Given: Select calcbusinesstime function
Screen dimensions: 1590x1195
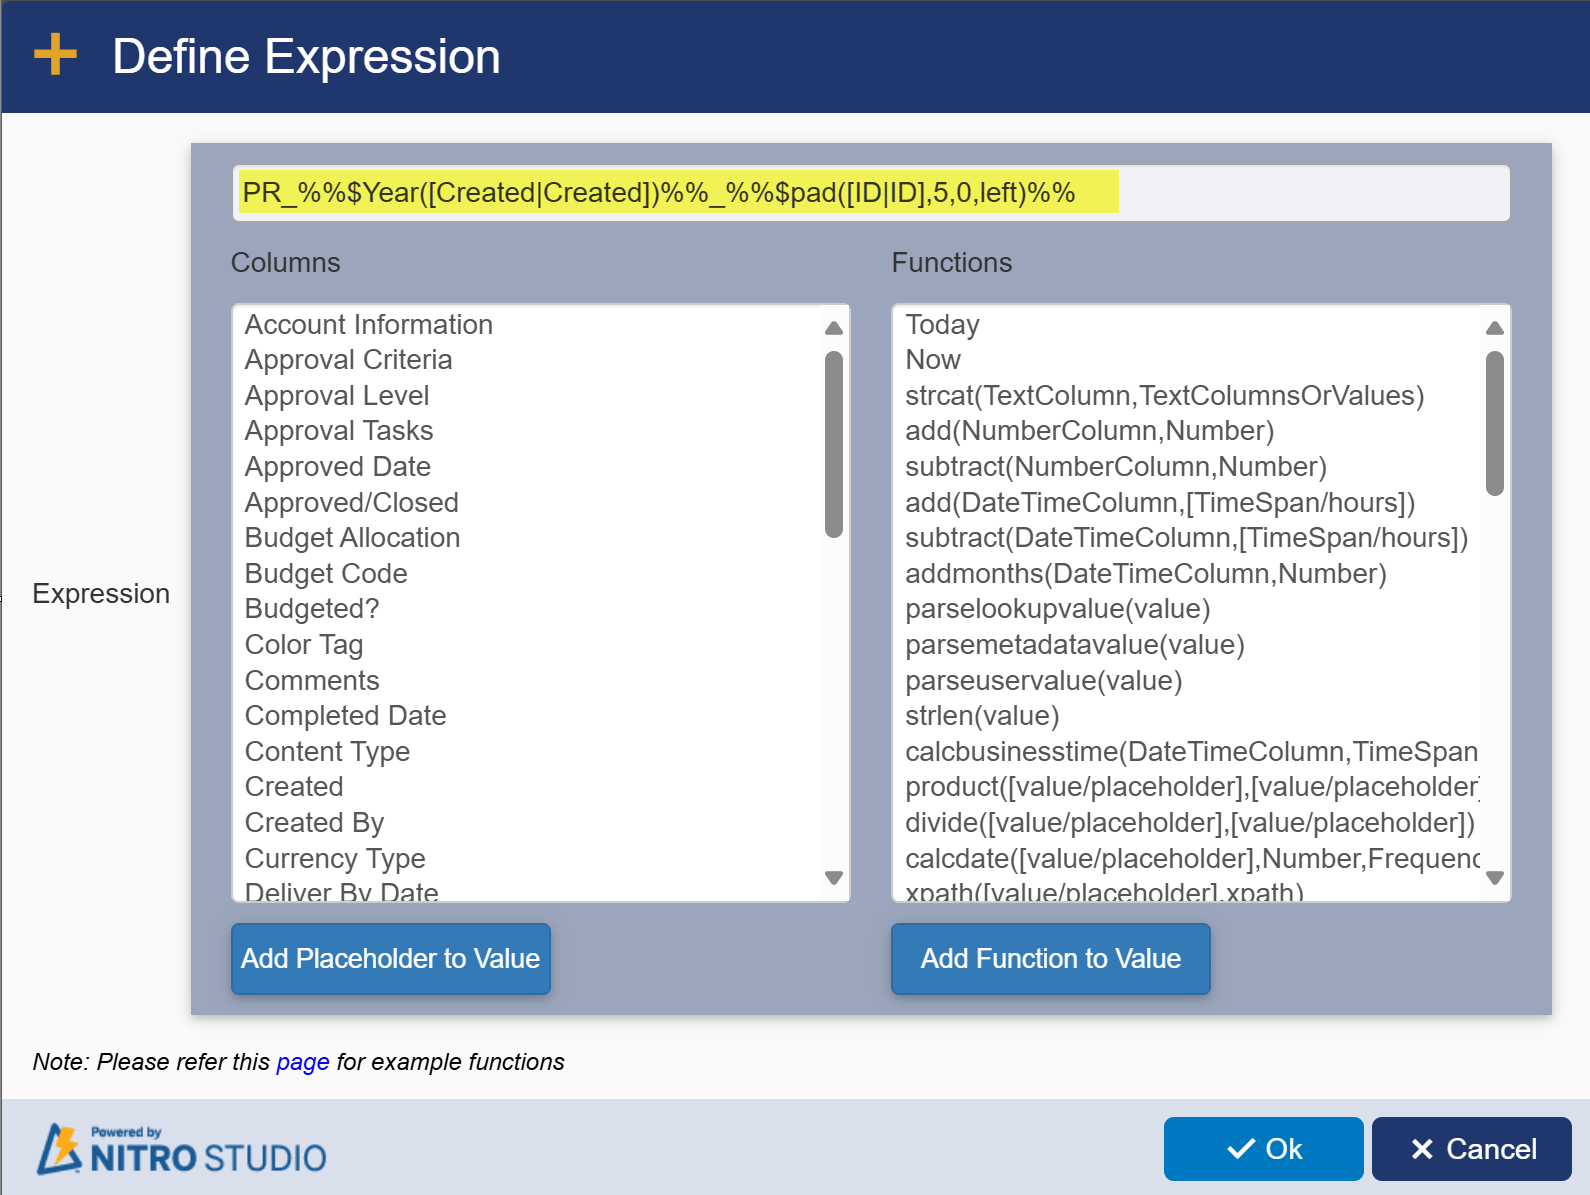Looking at the screenshot, I should pos(1192,752).
